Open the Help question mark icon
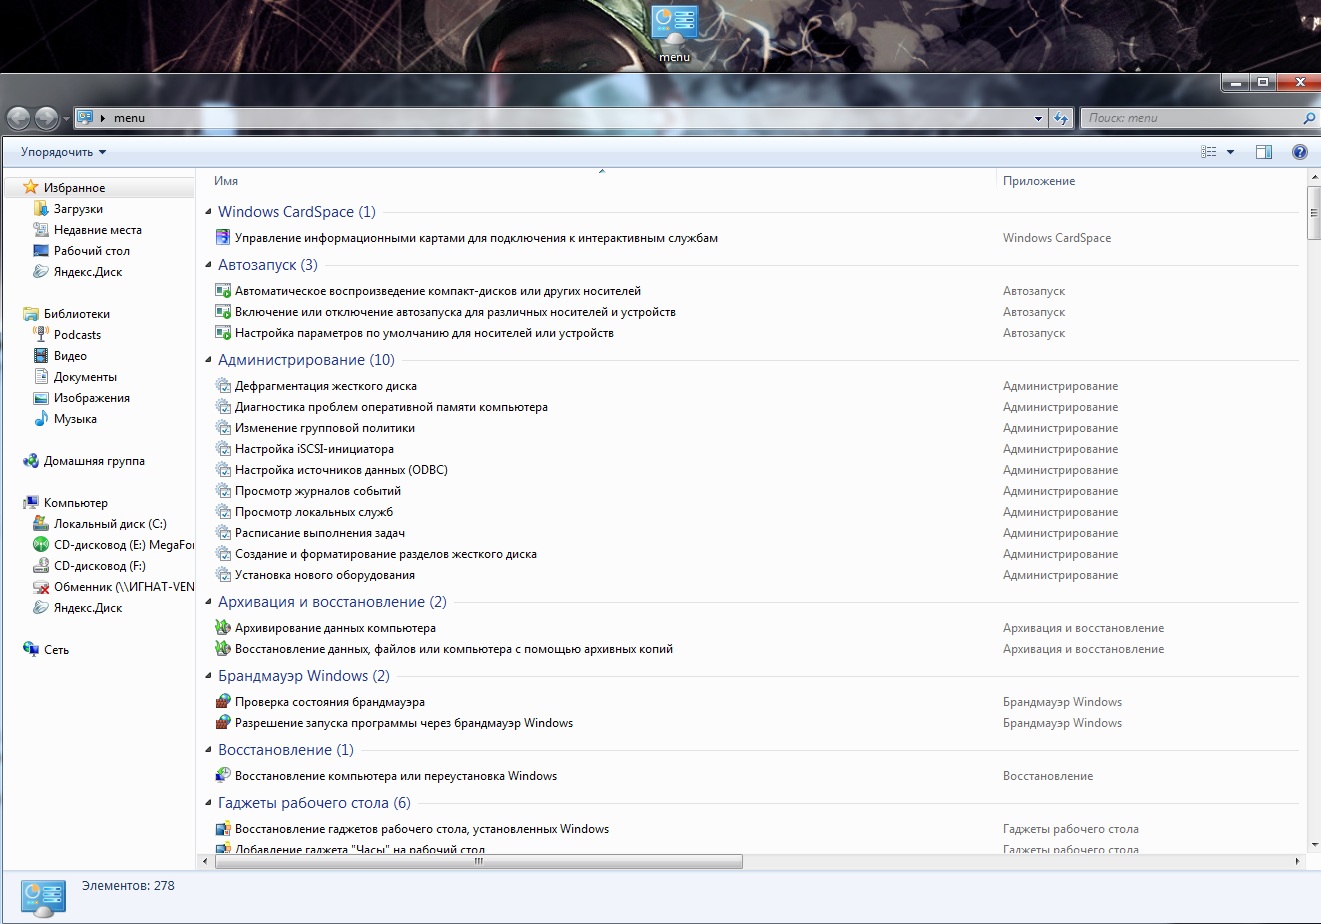 pyautogui.click(x=1299, y=152)
